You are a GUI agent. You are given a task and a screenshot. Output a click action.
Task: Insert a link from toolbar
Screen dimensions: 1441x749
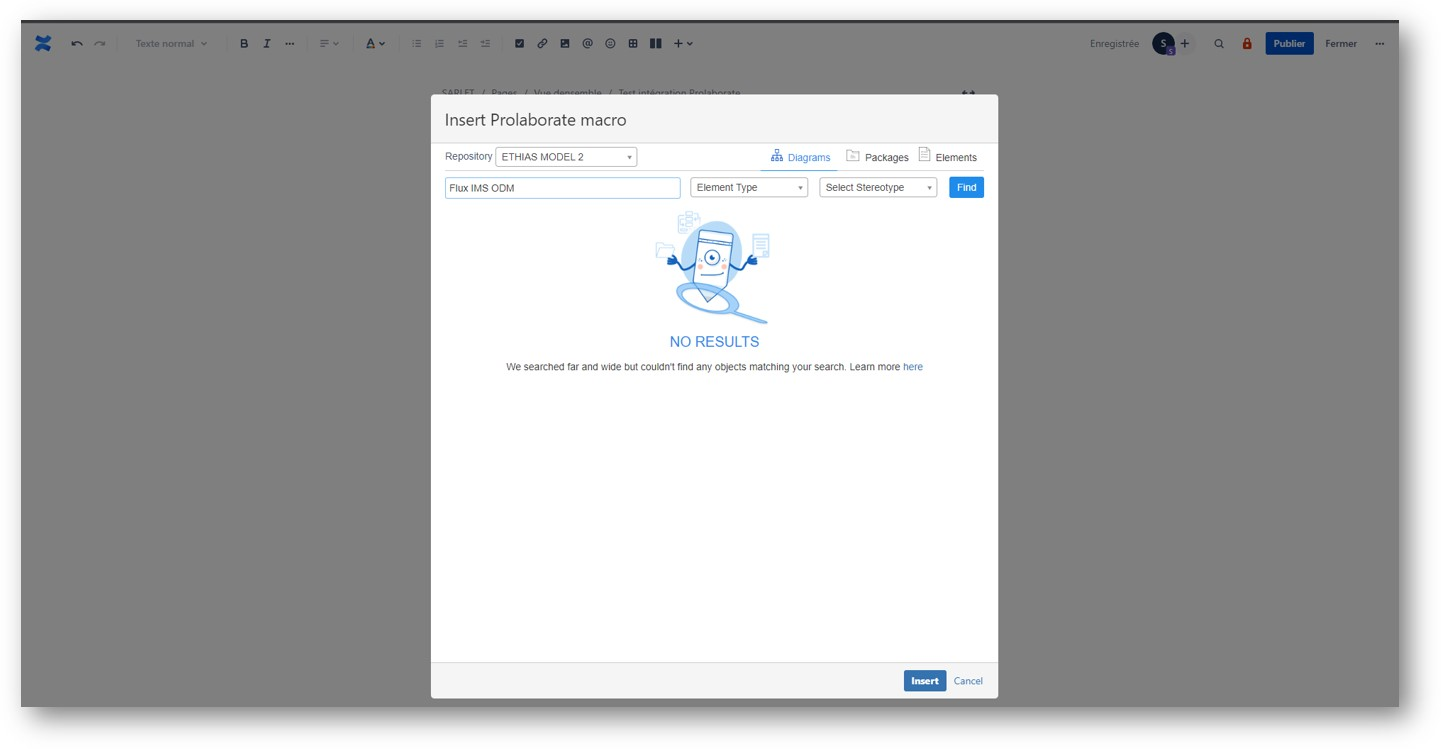[x=542, y=44]
